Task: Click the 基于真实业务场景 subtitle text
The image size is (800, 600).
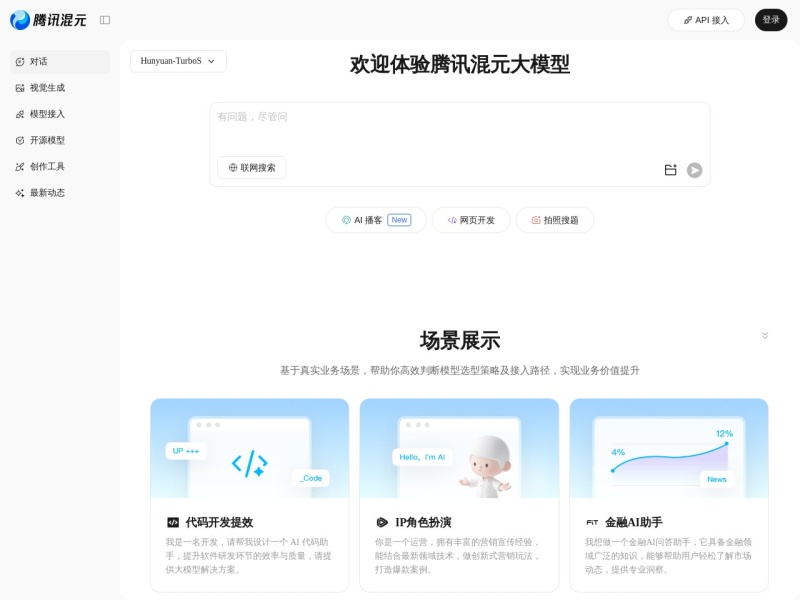Action: 459,370
